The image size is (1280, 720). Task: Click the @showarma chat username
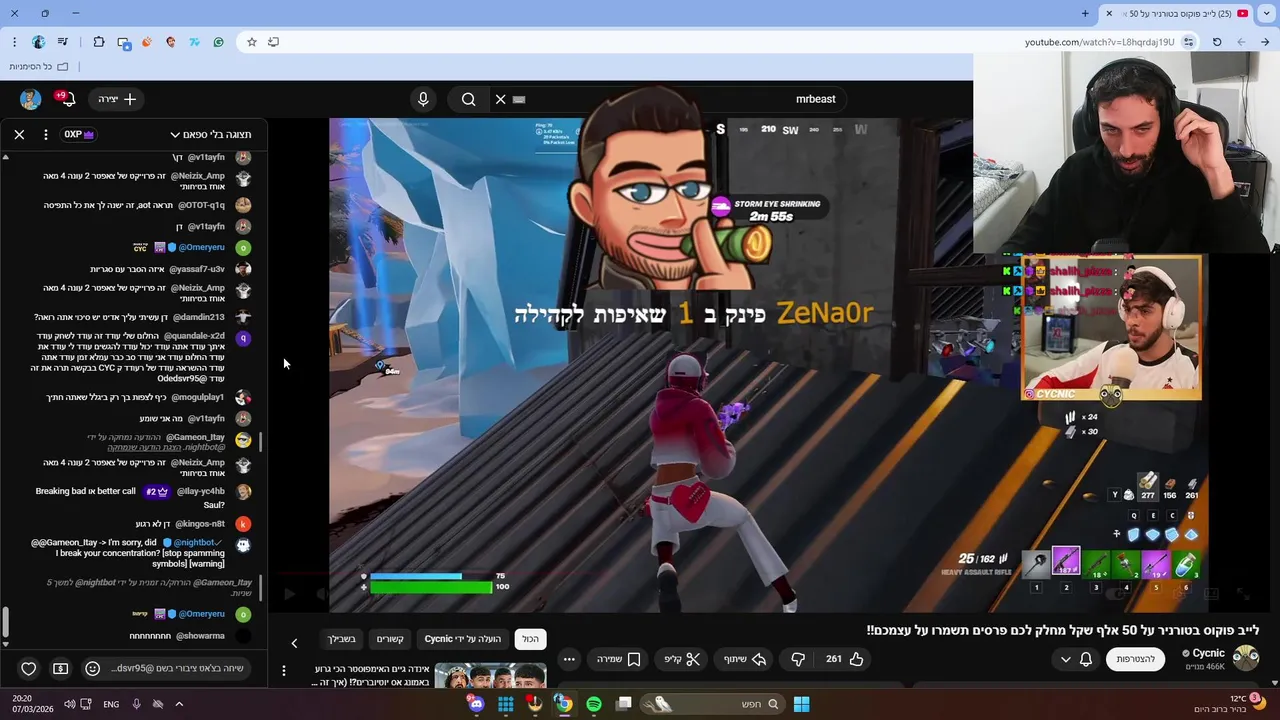point(200,636)
